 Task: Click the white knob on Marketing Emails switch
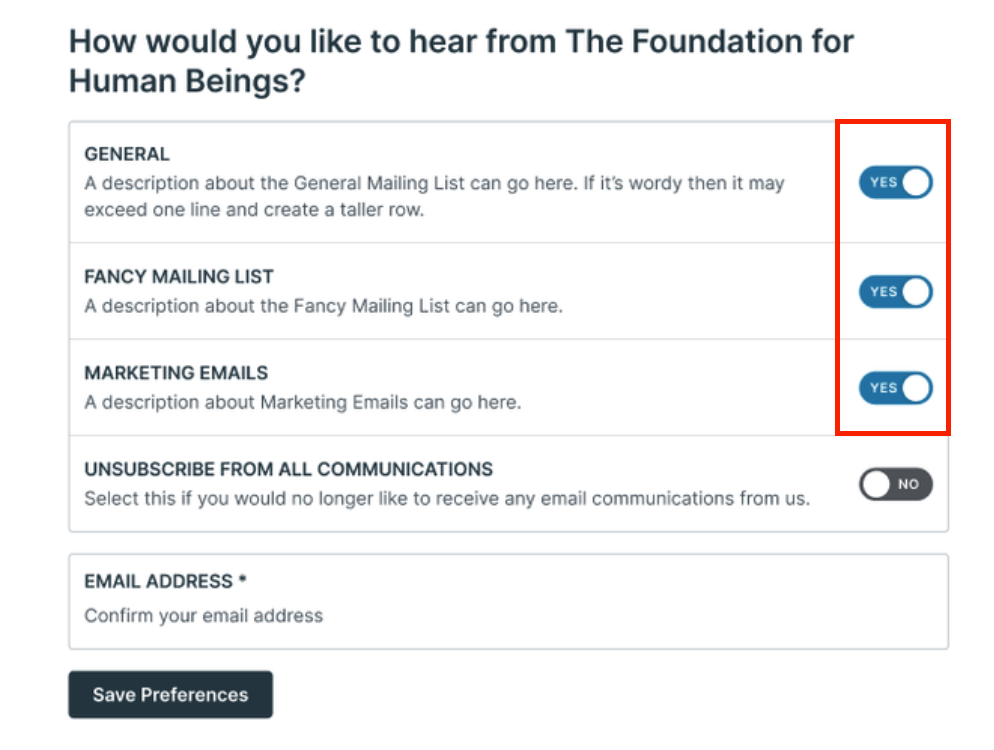[915, 388]
